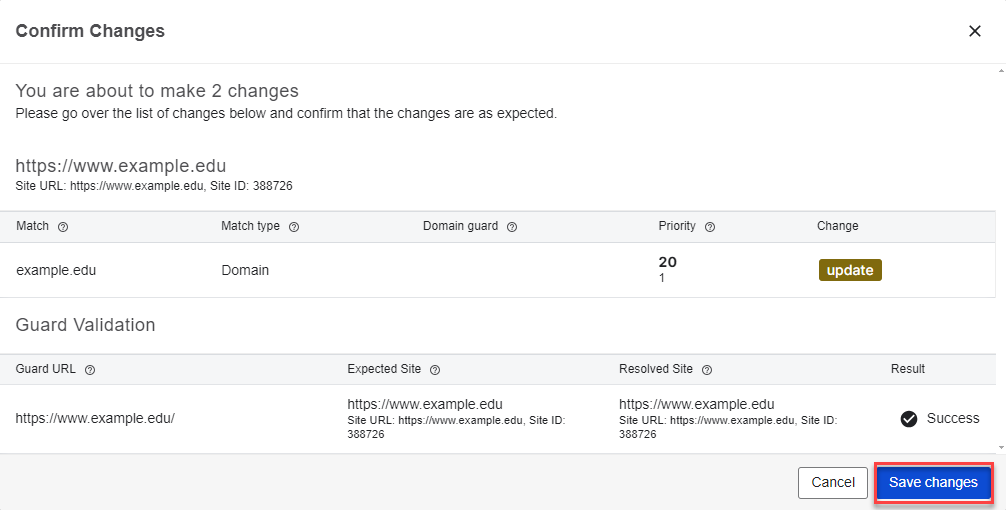This screenshot has height=510, width=1006.
Task: Click the priority value 20
Action: (x=667, y=262)
